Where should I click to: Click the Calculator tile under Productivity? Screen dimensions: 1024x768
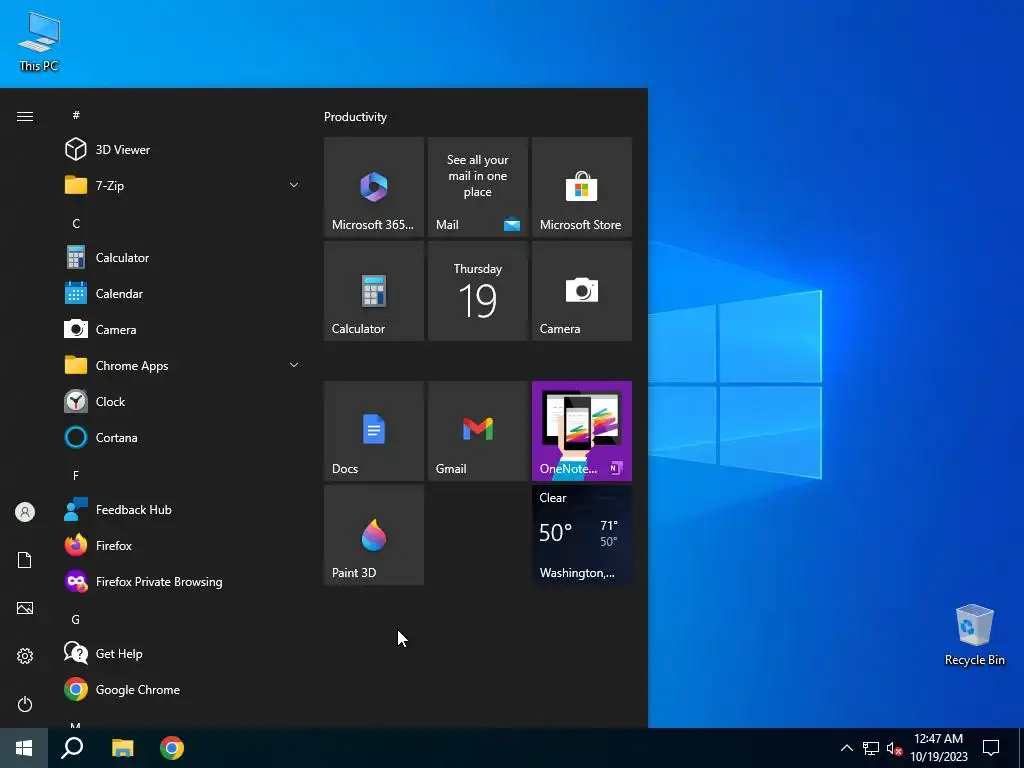click(374, 291)
